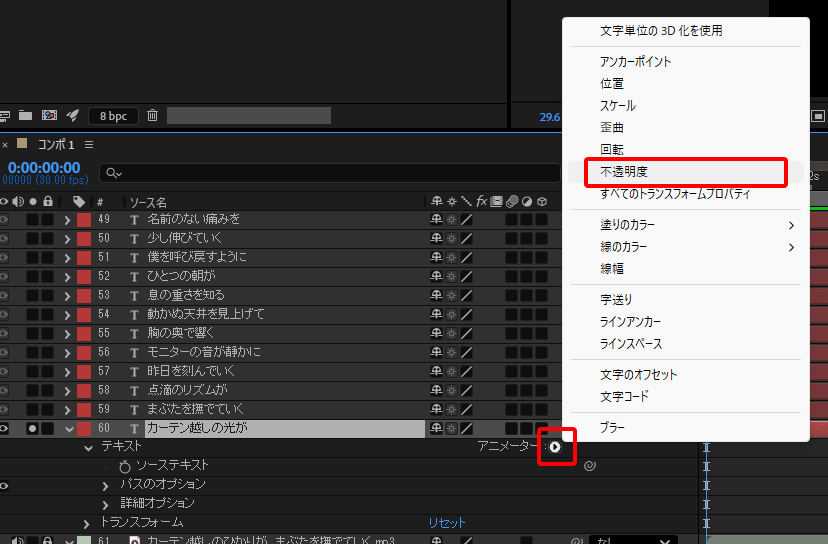Click the リセット transform link
The image size is (828, 544).
(x=447, y=523)
